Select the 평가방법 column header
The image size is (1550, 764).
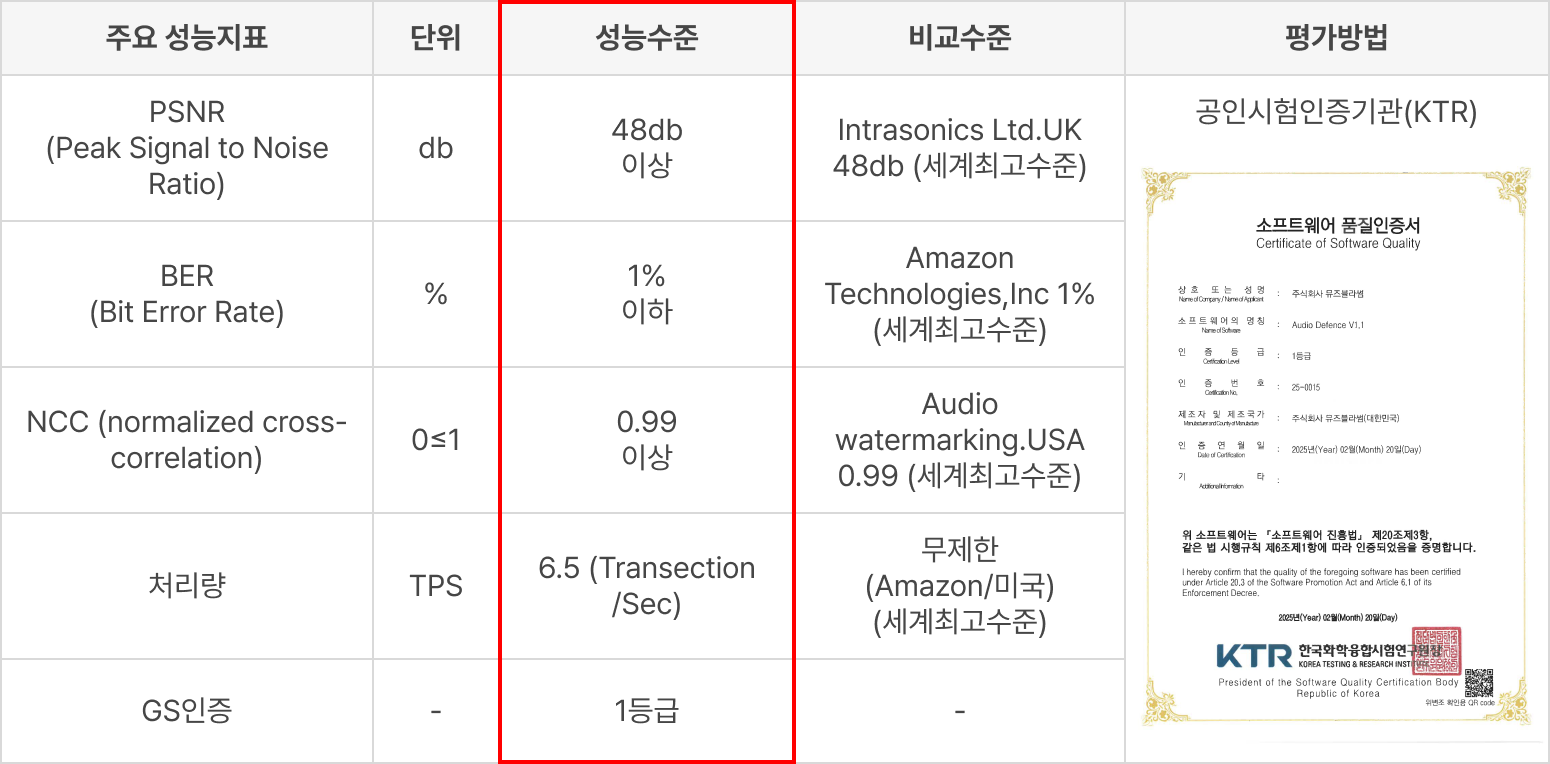(x=1336, y=38)
